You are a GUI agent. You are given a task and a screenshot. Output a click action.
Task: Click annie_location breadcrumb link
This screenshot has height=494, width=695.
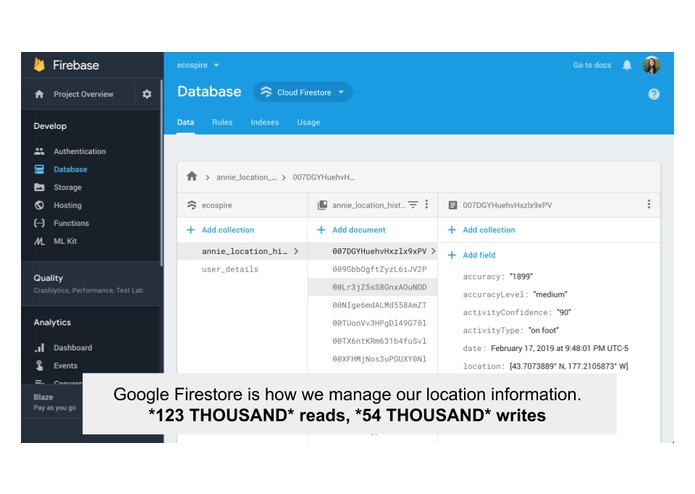click(x=246, y=177)
